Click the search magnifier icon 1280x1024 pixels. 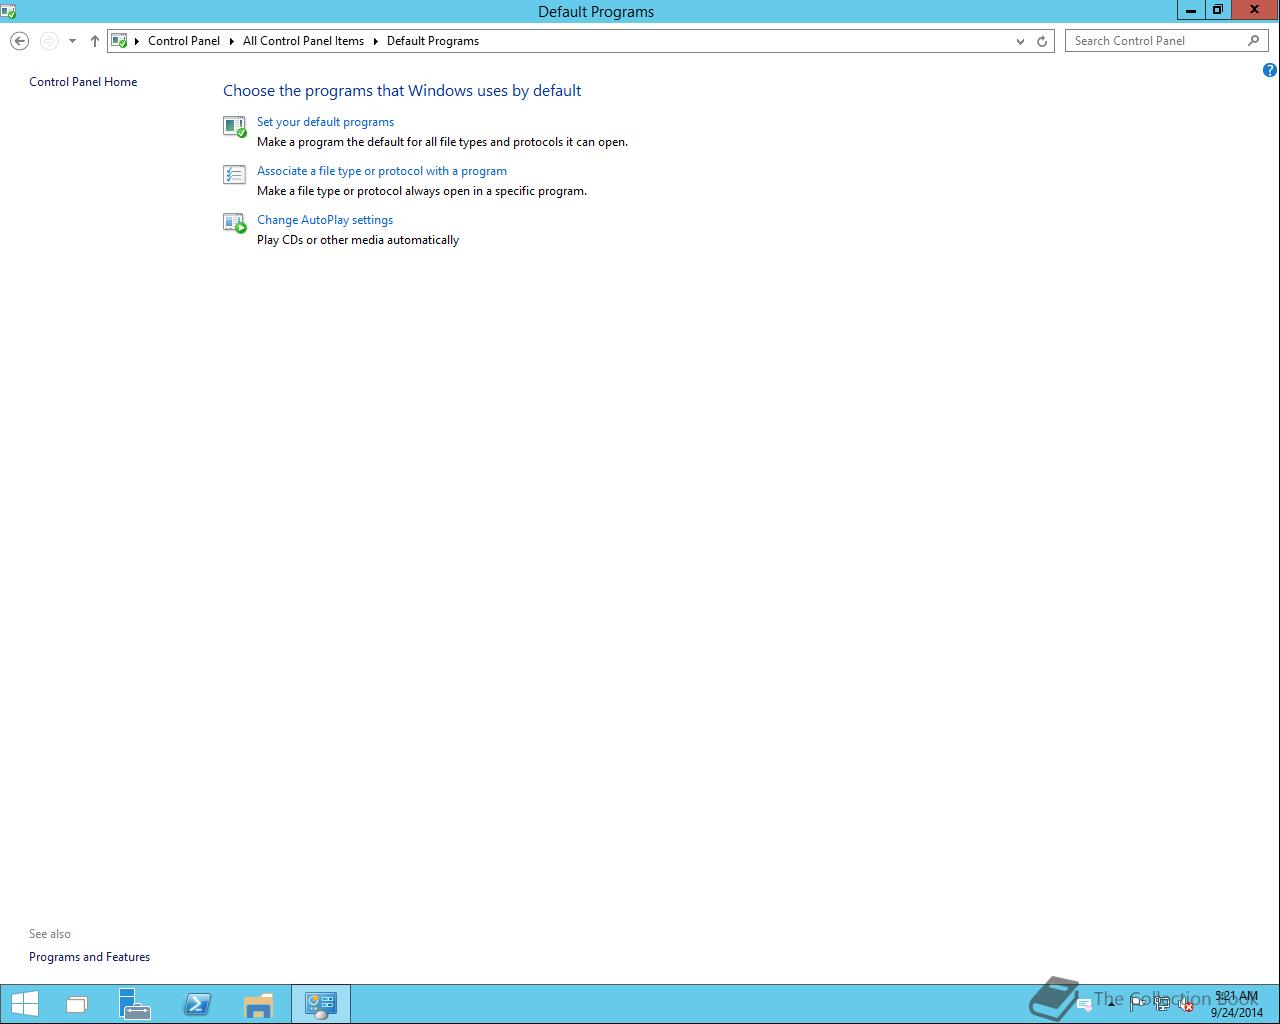tap(1254, 41)
